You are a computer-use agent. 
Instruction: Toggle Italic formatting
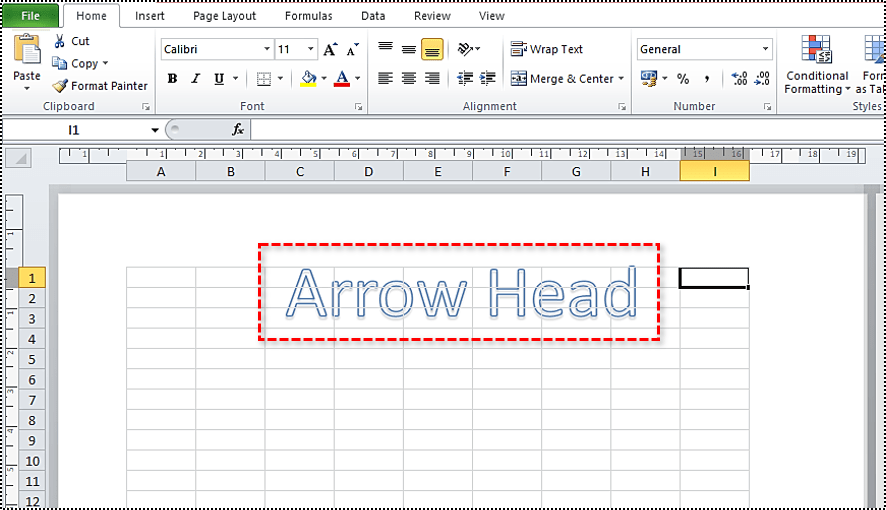point(194,79)
